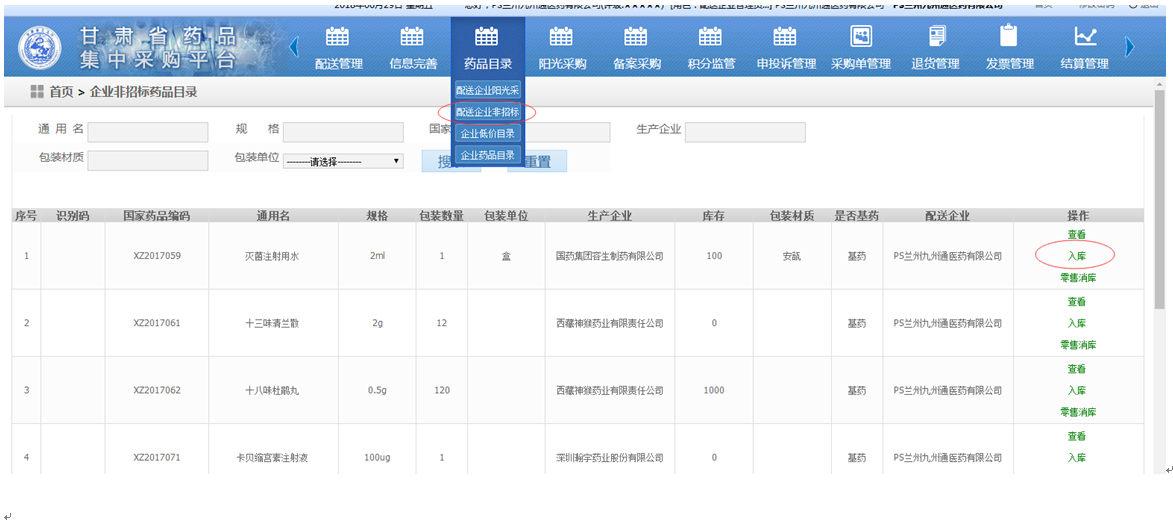This screenshot has width=1173, height=520.
Task: Focus the 包装材质 input field
Action: tap(147, 160)
